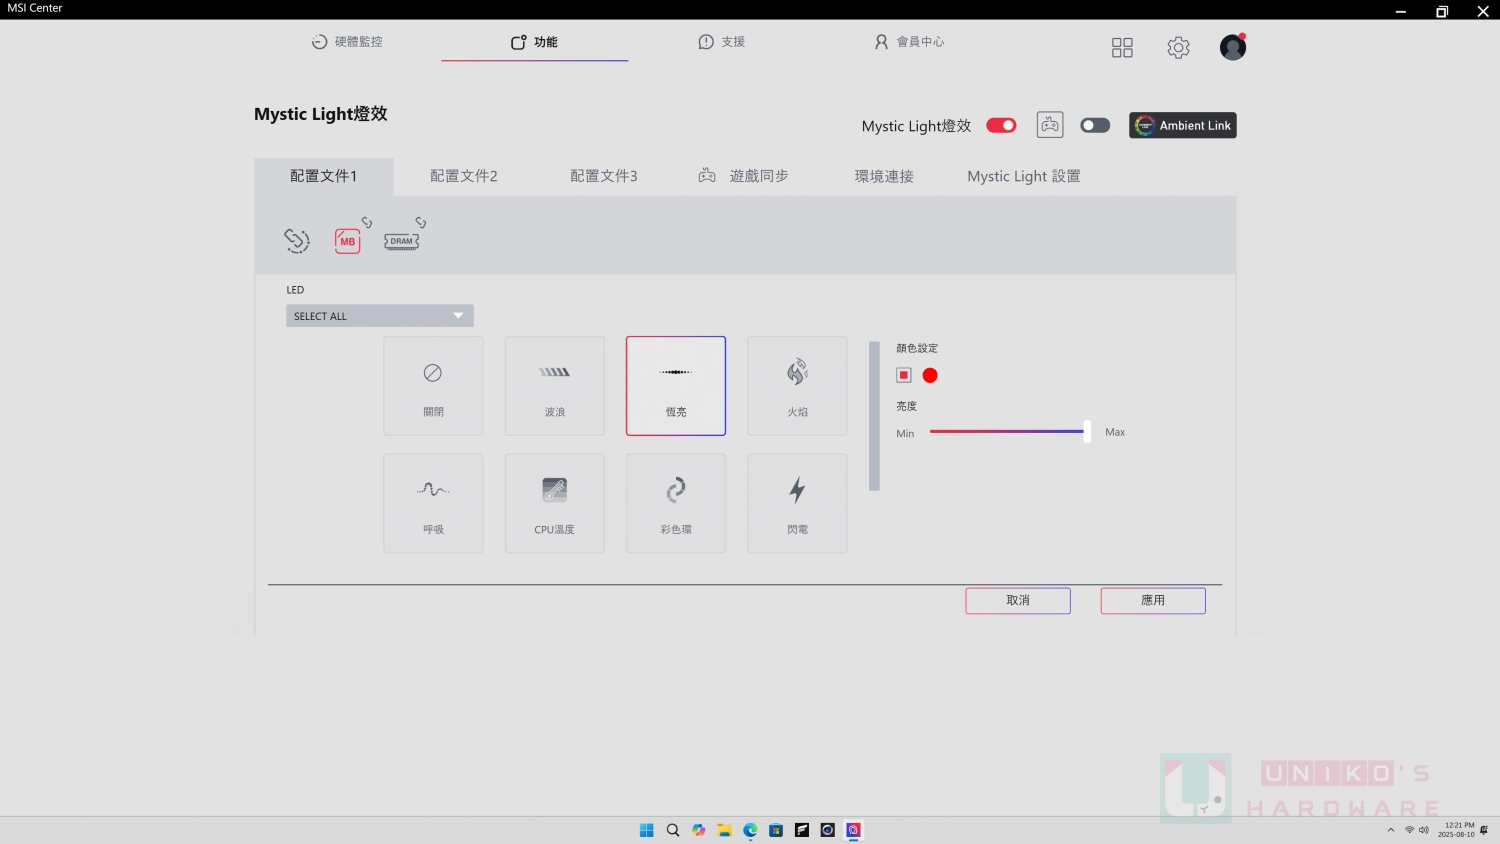This screenshot has height=844, width=1500.
Task: Choose the 波浪 wave effect tile
Action: [555, 386]
